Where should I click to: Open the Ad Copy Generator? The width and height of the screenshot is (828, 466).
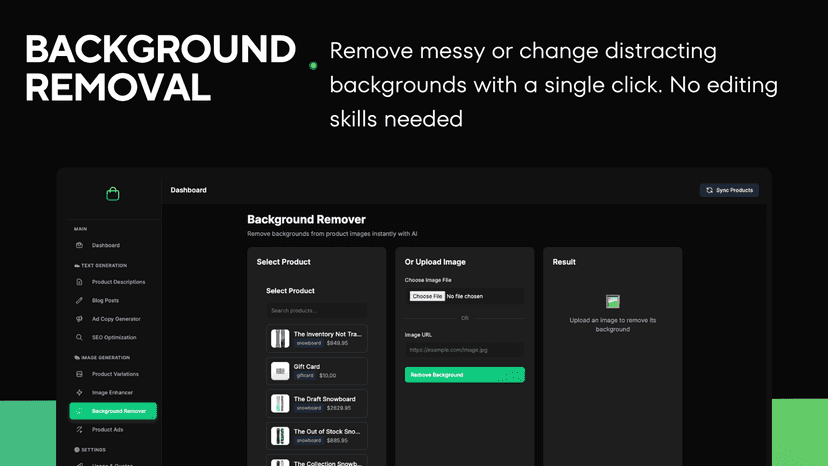116,319
